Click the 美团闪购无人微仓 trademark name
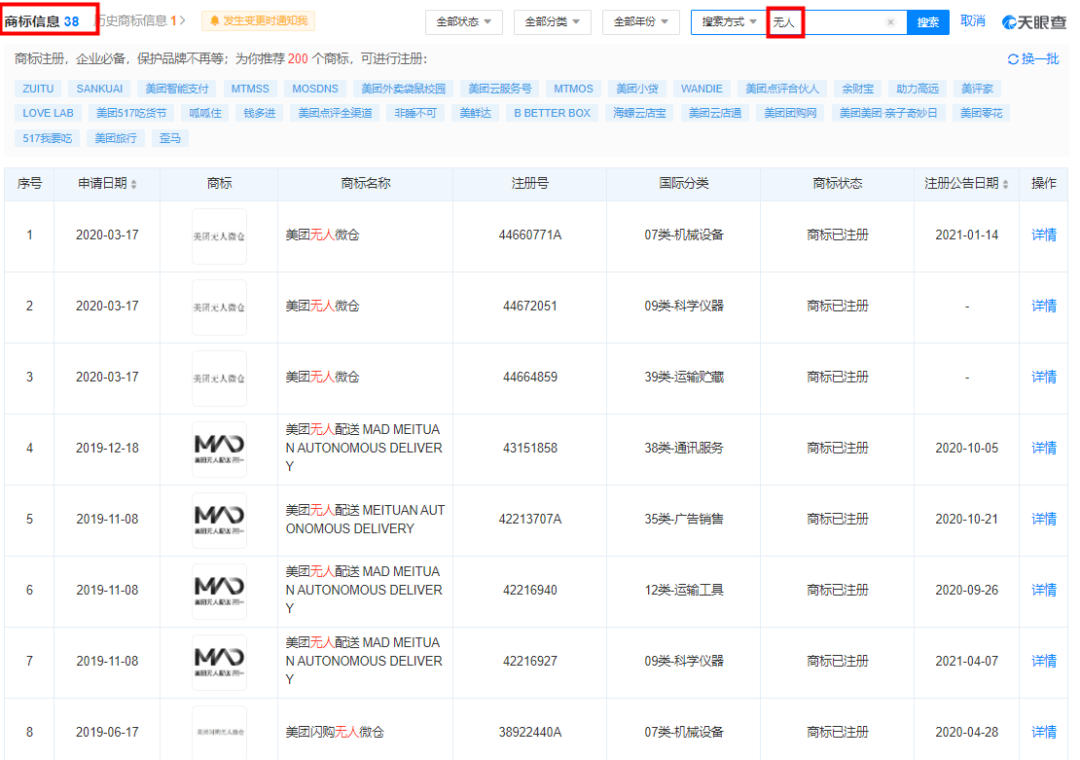The image size is (1080, 760). pos(335,732)
